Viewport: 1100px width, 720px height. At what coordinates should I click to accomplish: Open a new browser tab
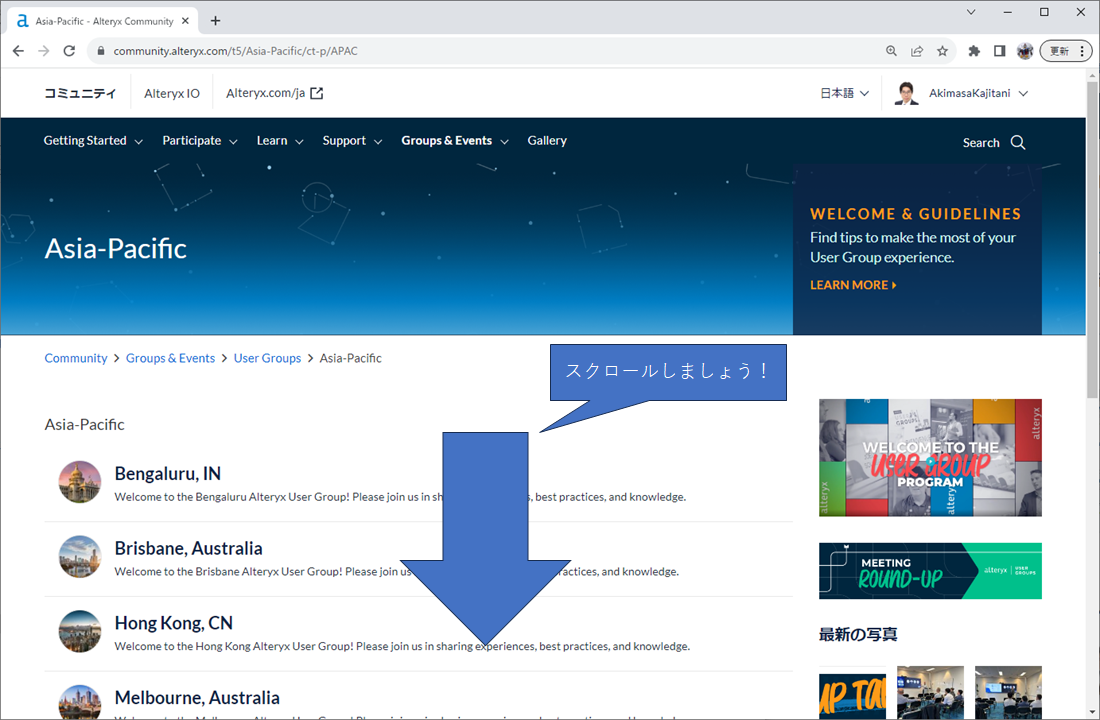215,21
